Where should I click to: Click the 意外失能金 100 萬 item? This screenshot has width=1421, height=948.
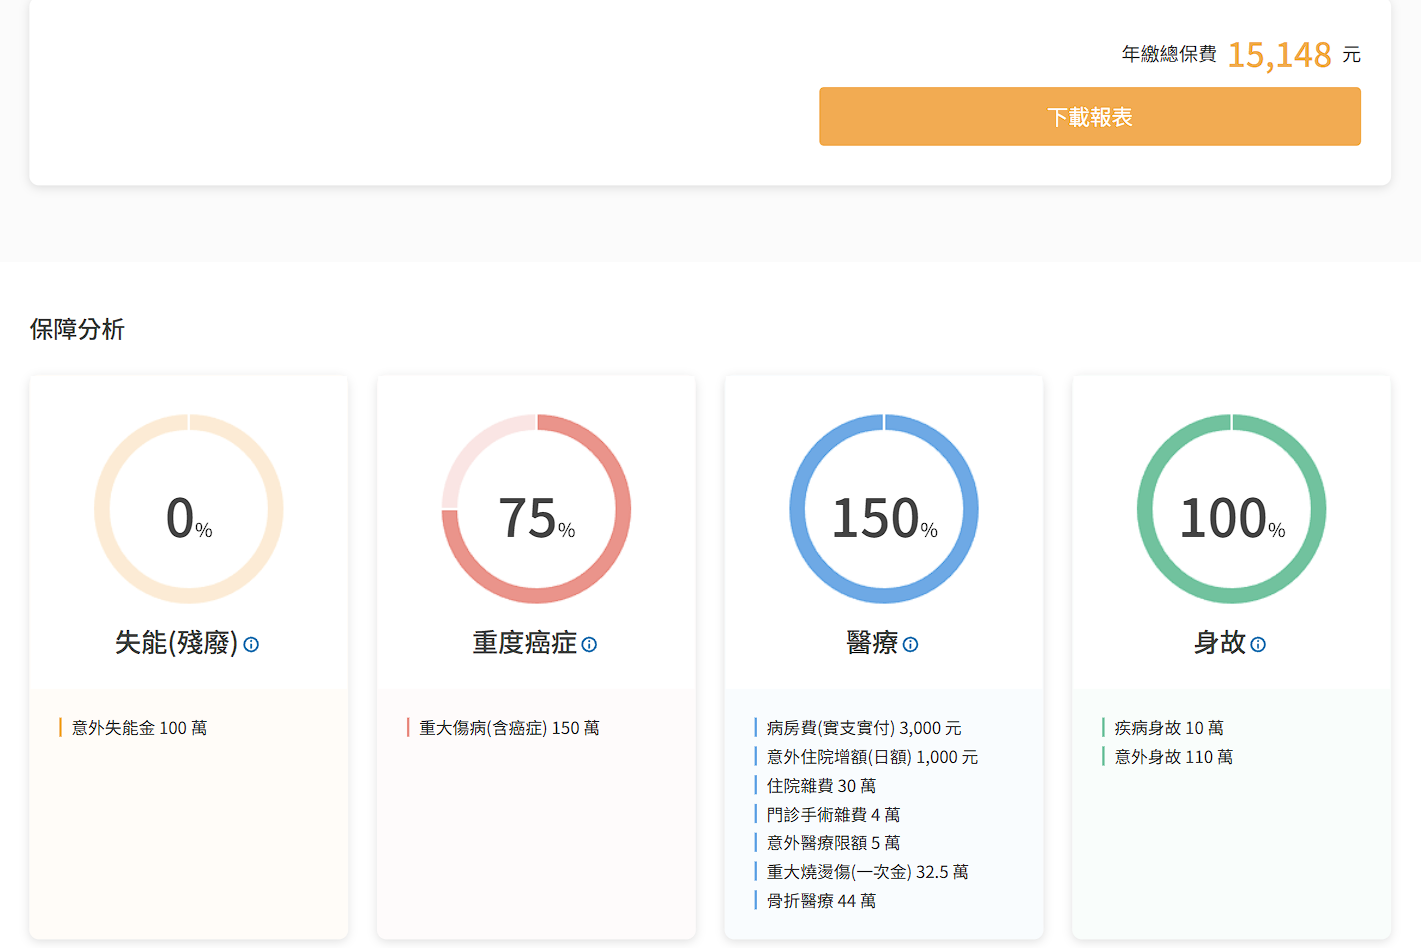click(139, 728)
